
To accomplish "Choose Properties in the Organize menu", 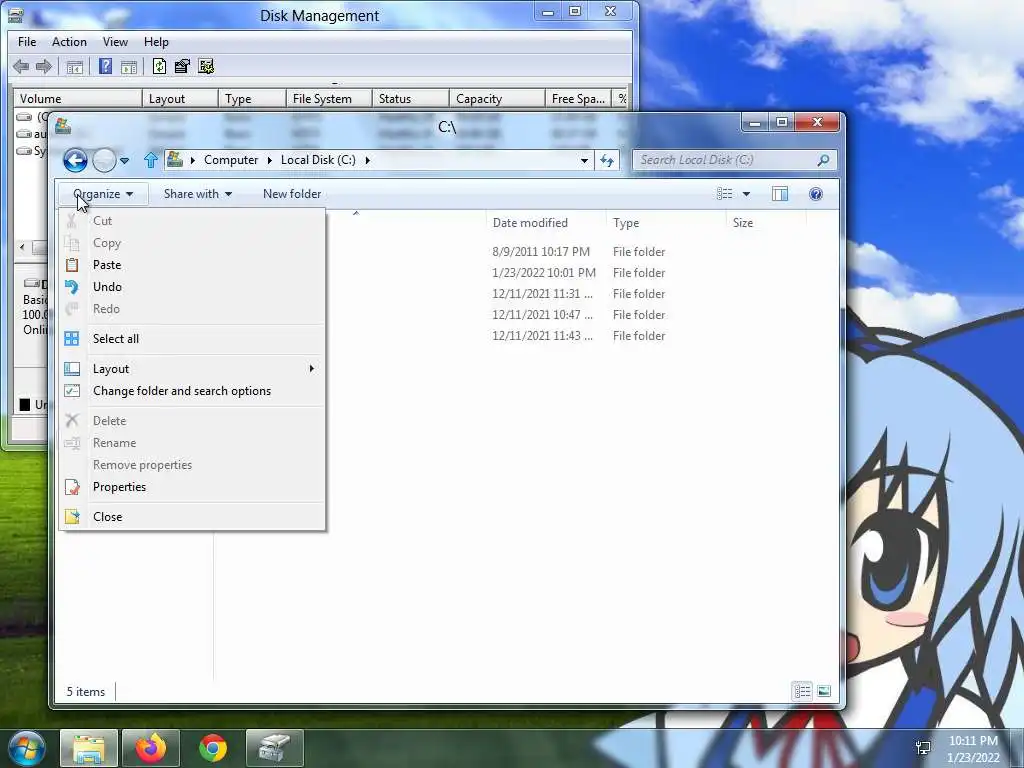I will click(192, 487).
